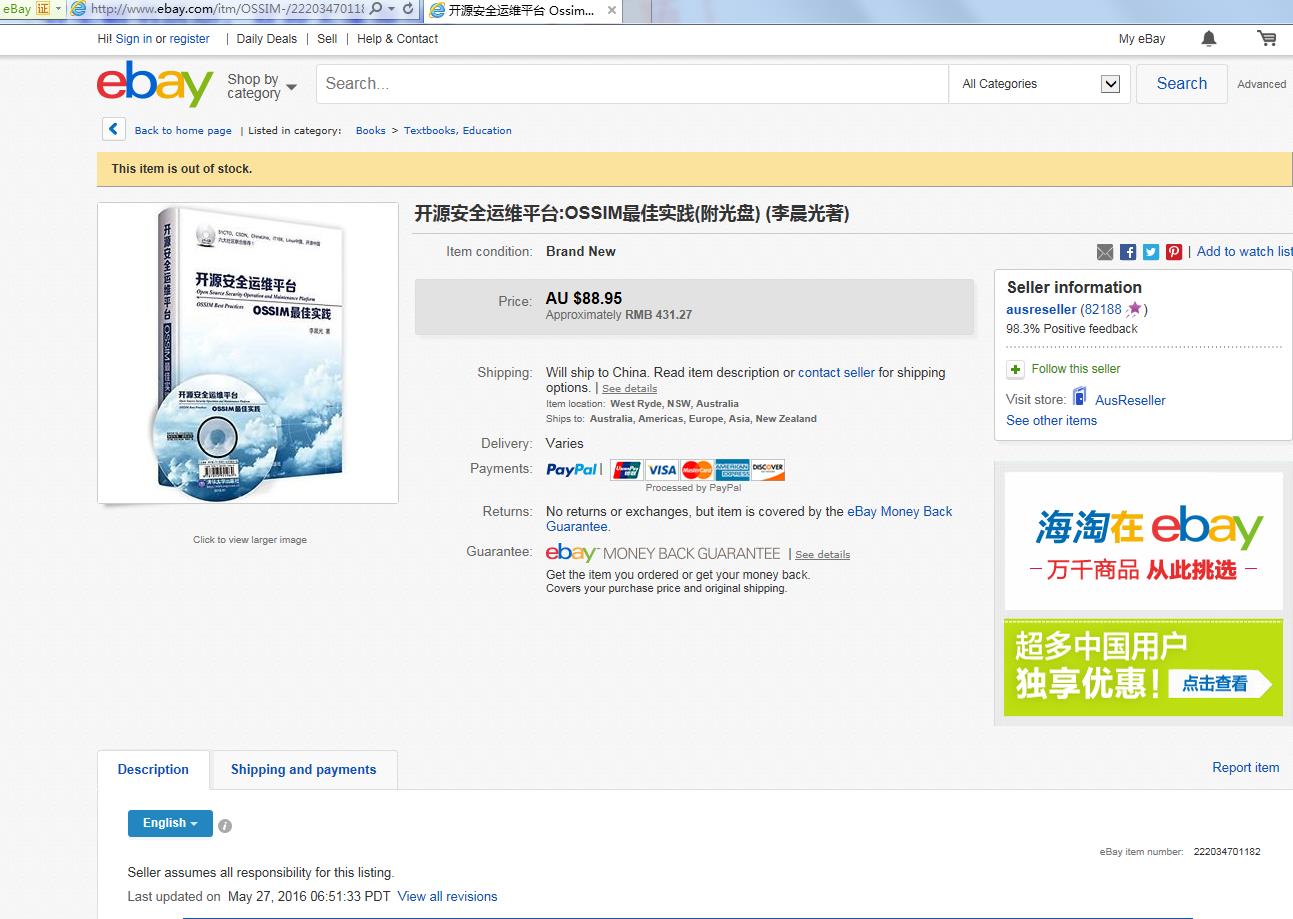Click the UnionPay card logo
Screen dimensions: 1293x919
(626, 469)
